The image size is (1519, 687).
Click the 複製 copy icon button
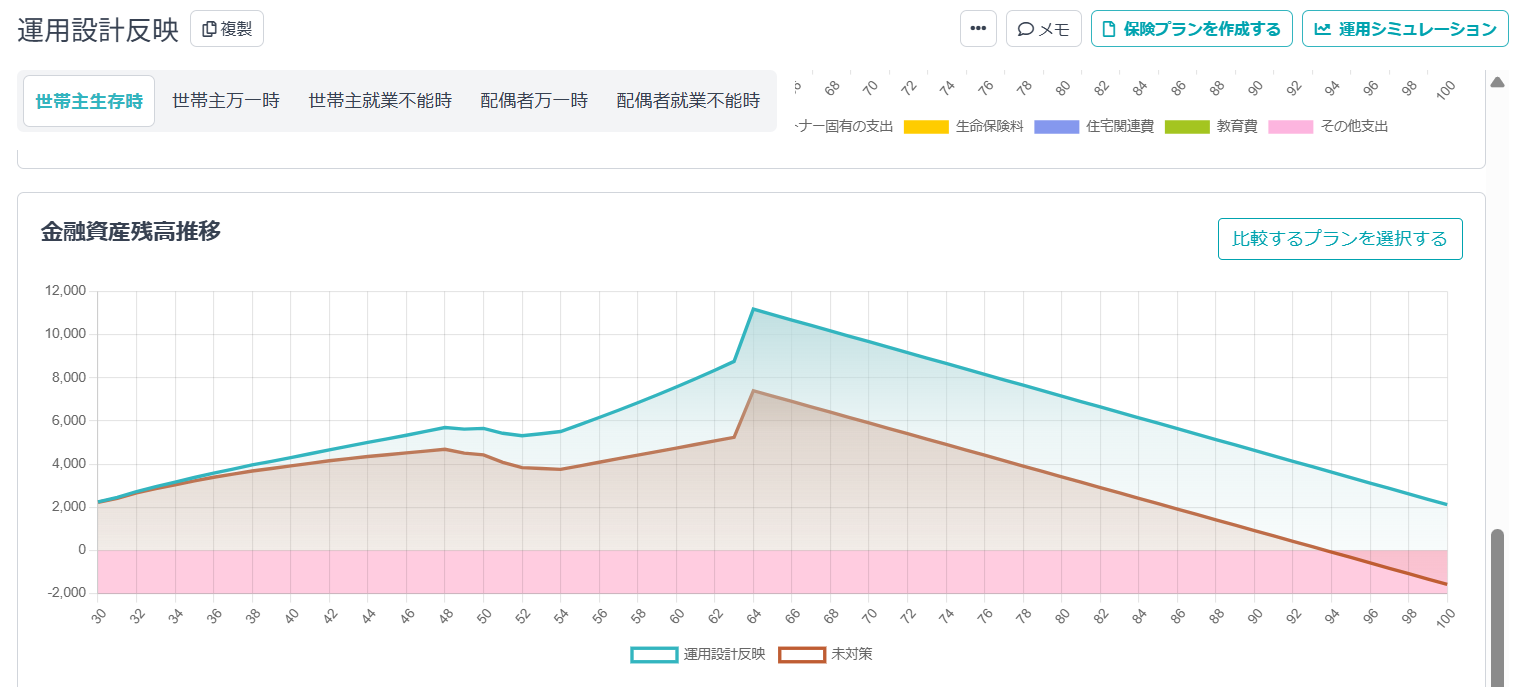[x=226, y=29]
